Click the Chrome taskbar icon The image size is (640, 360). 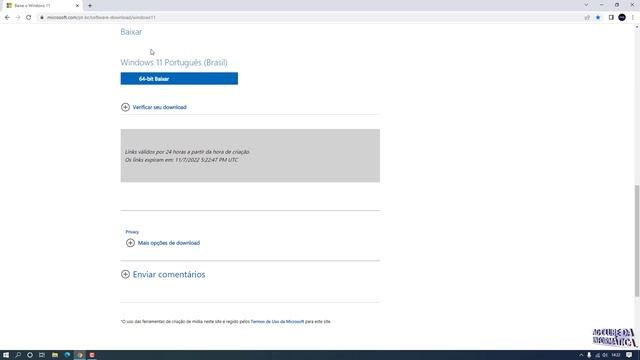(80, 355)
